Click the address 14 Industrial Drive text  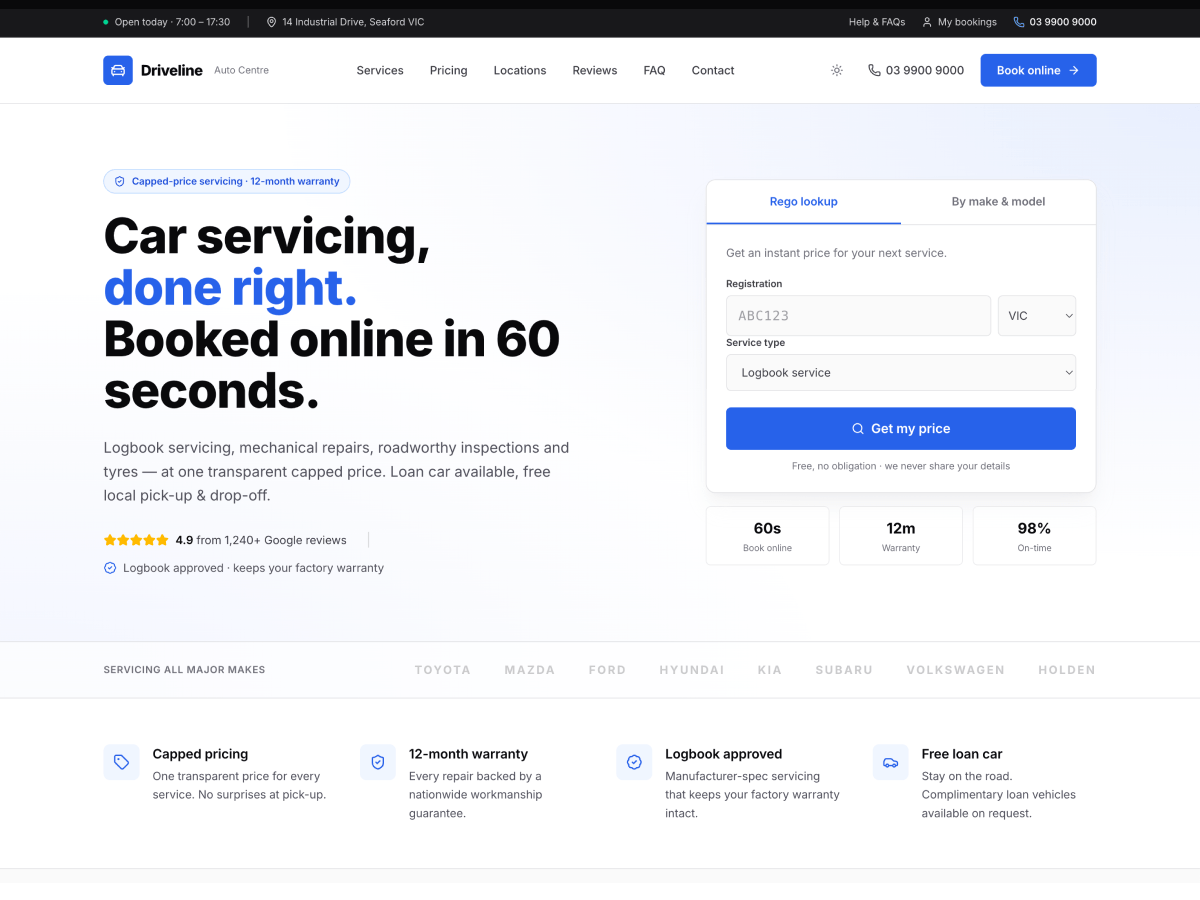[353, 22]
